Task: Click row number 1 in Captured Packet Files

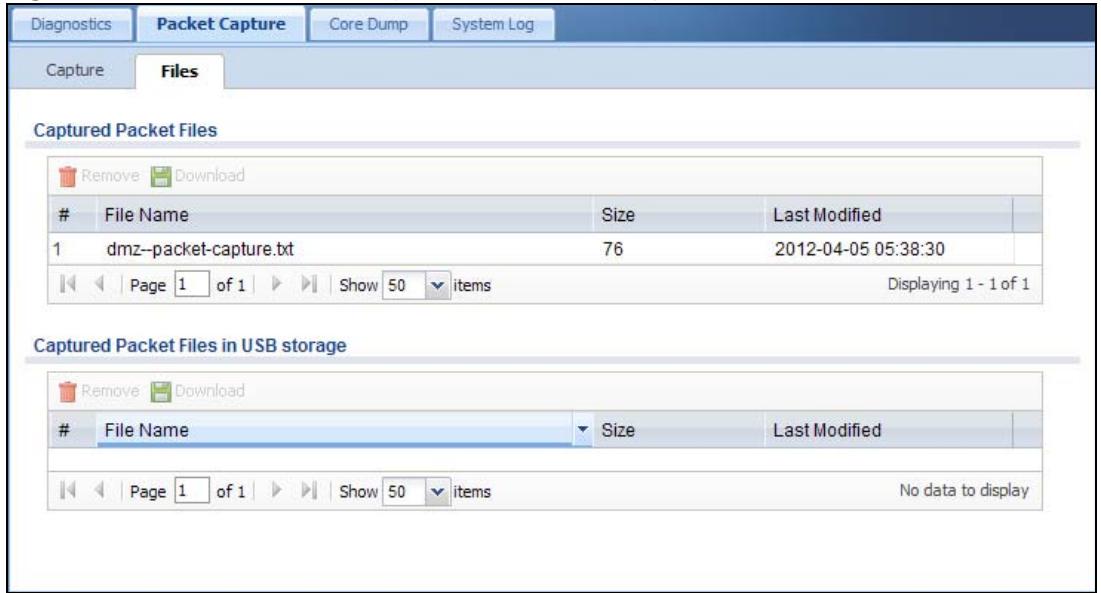Action: point(57,249)
